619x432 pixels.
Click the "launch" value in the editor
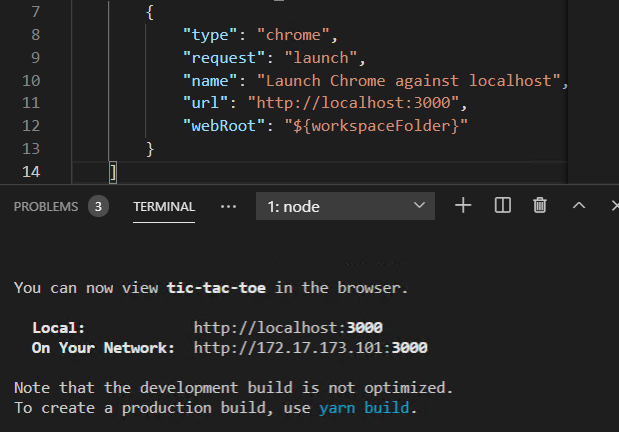321,58
